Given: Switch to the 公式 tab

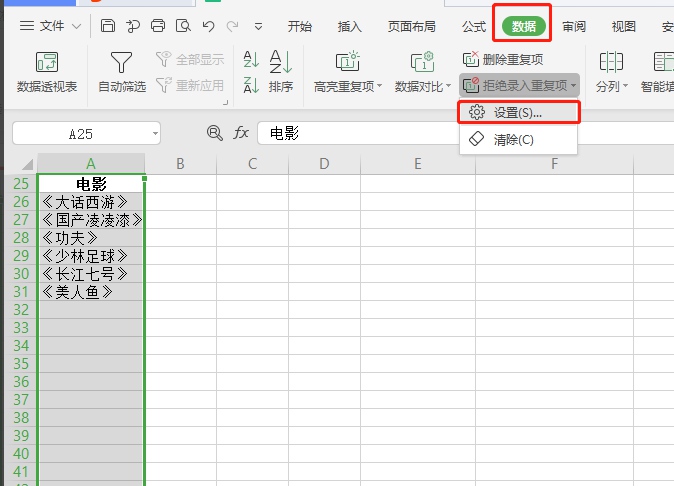Looking at the screenshot, I should 474,27.
